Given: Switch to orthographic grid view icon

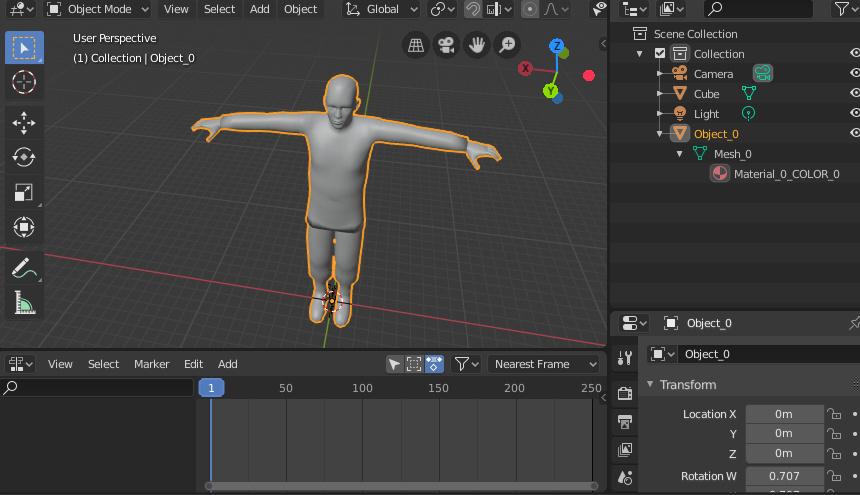Looking at the screenshot, I should (x=416, y=45).
